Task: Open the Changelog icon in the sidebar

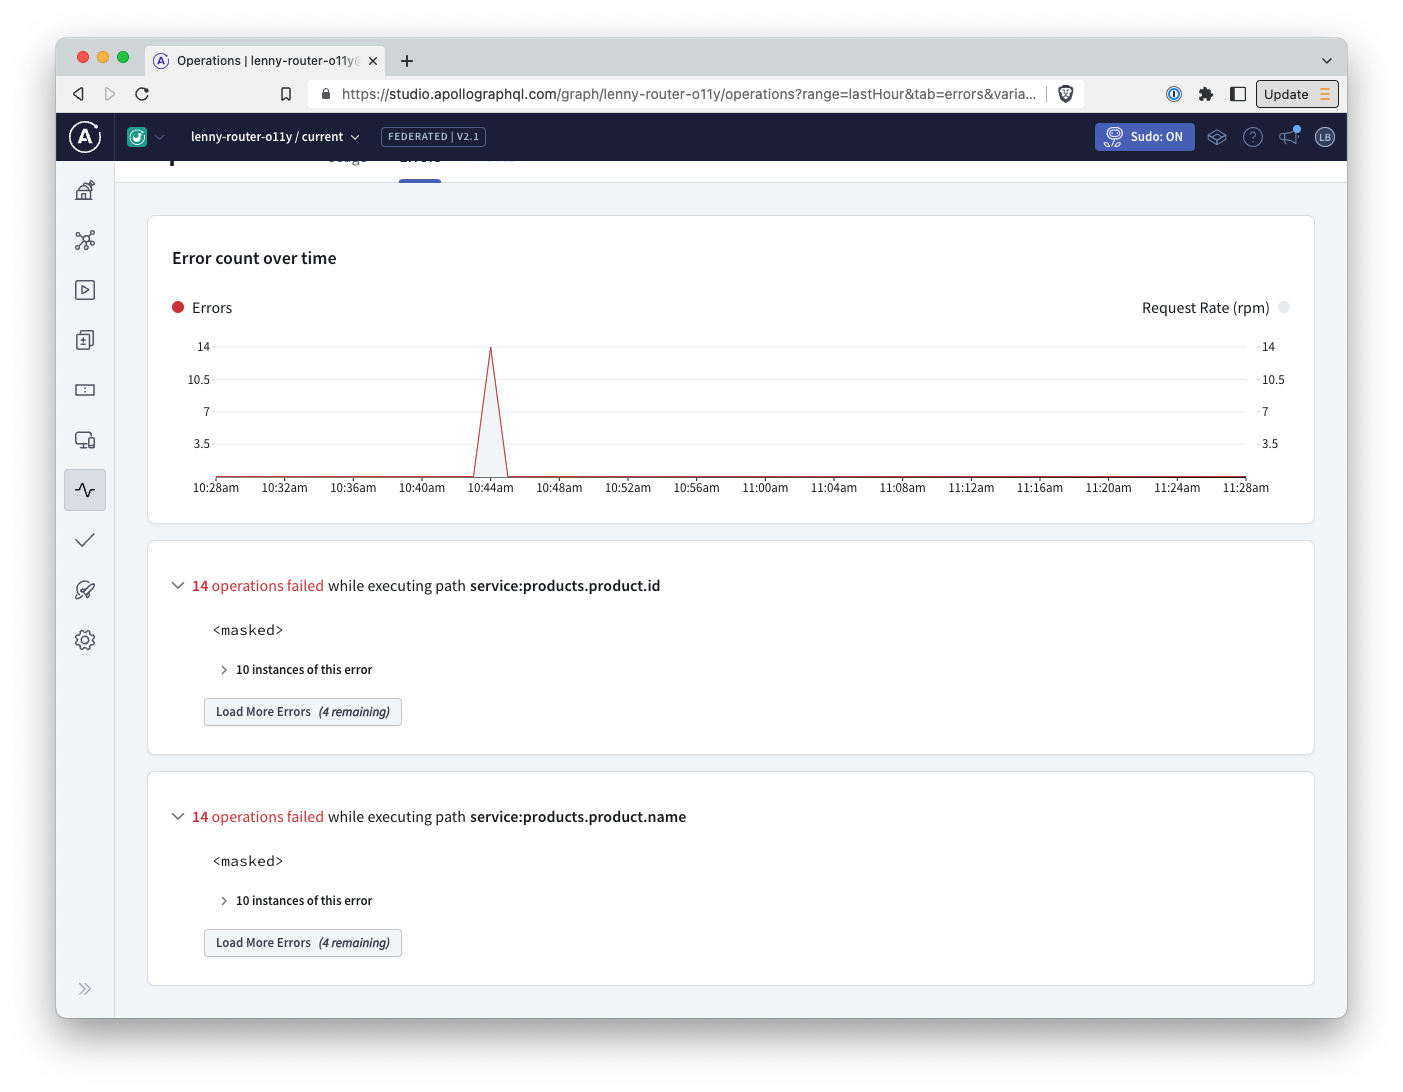Action: (85, 340)
